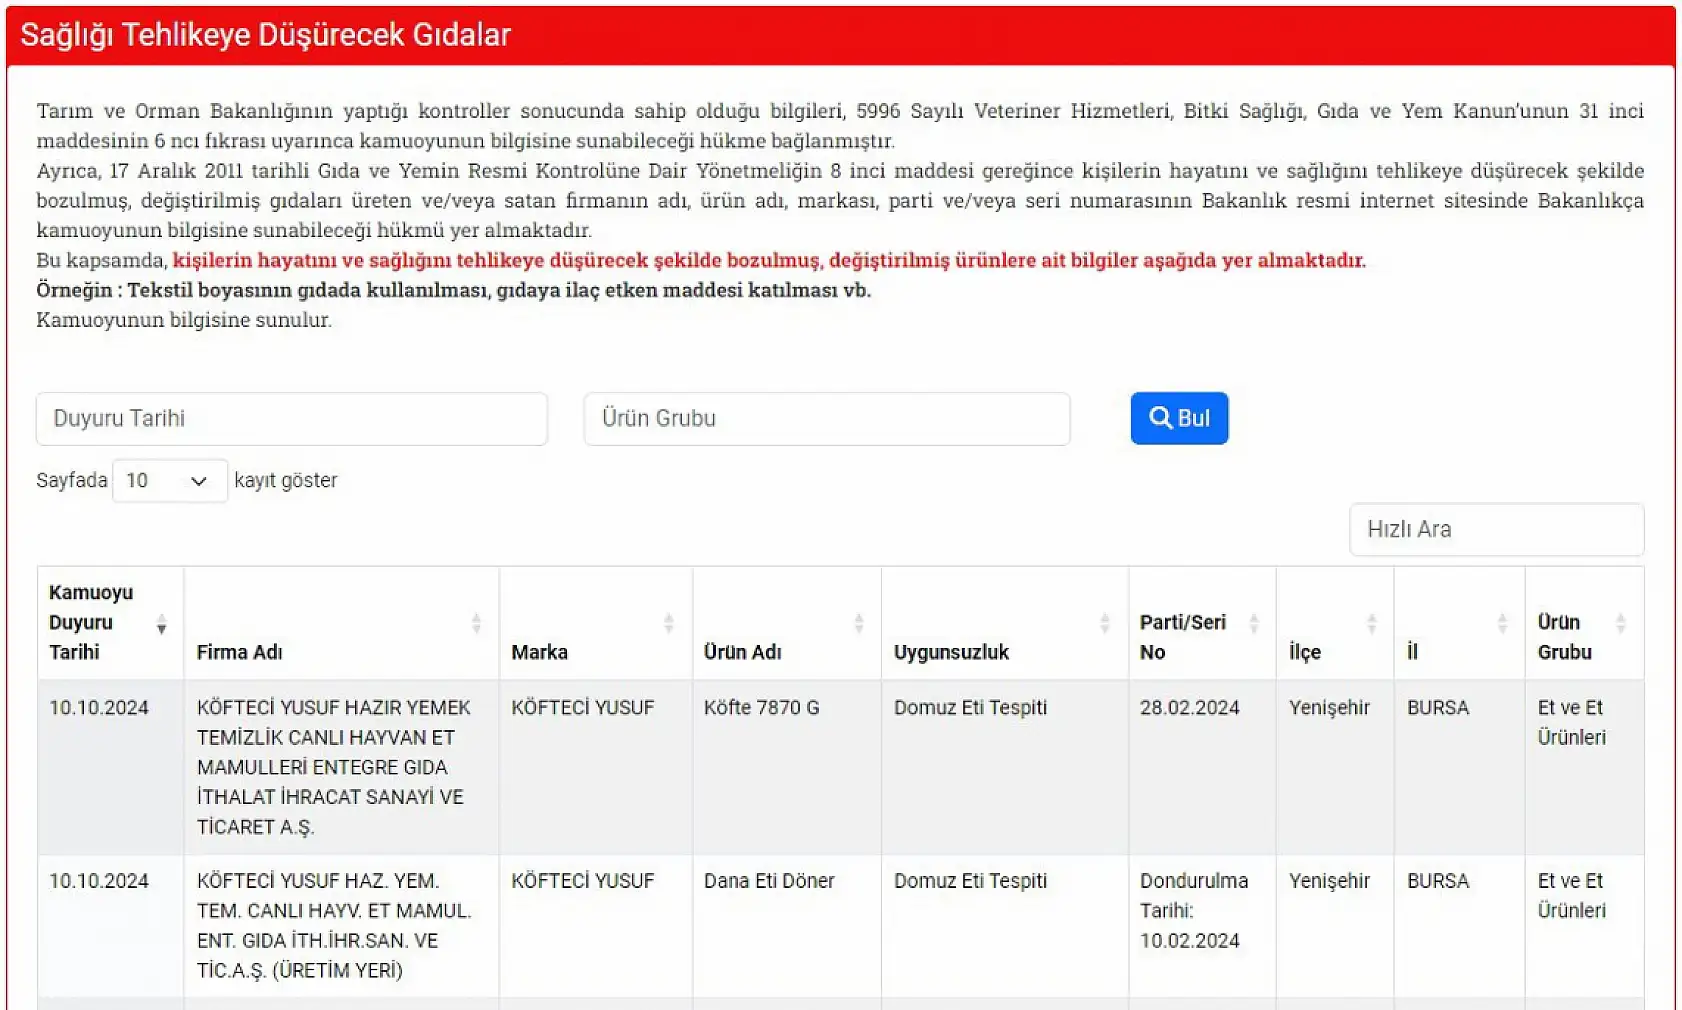The width and height of the screenshot is (1682, 1010).
Task: Toggle Ürün Grubu column sort icon
Action: (x=1620, y=623)
